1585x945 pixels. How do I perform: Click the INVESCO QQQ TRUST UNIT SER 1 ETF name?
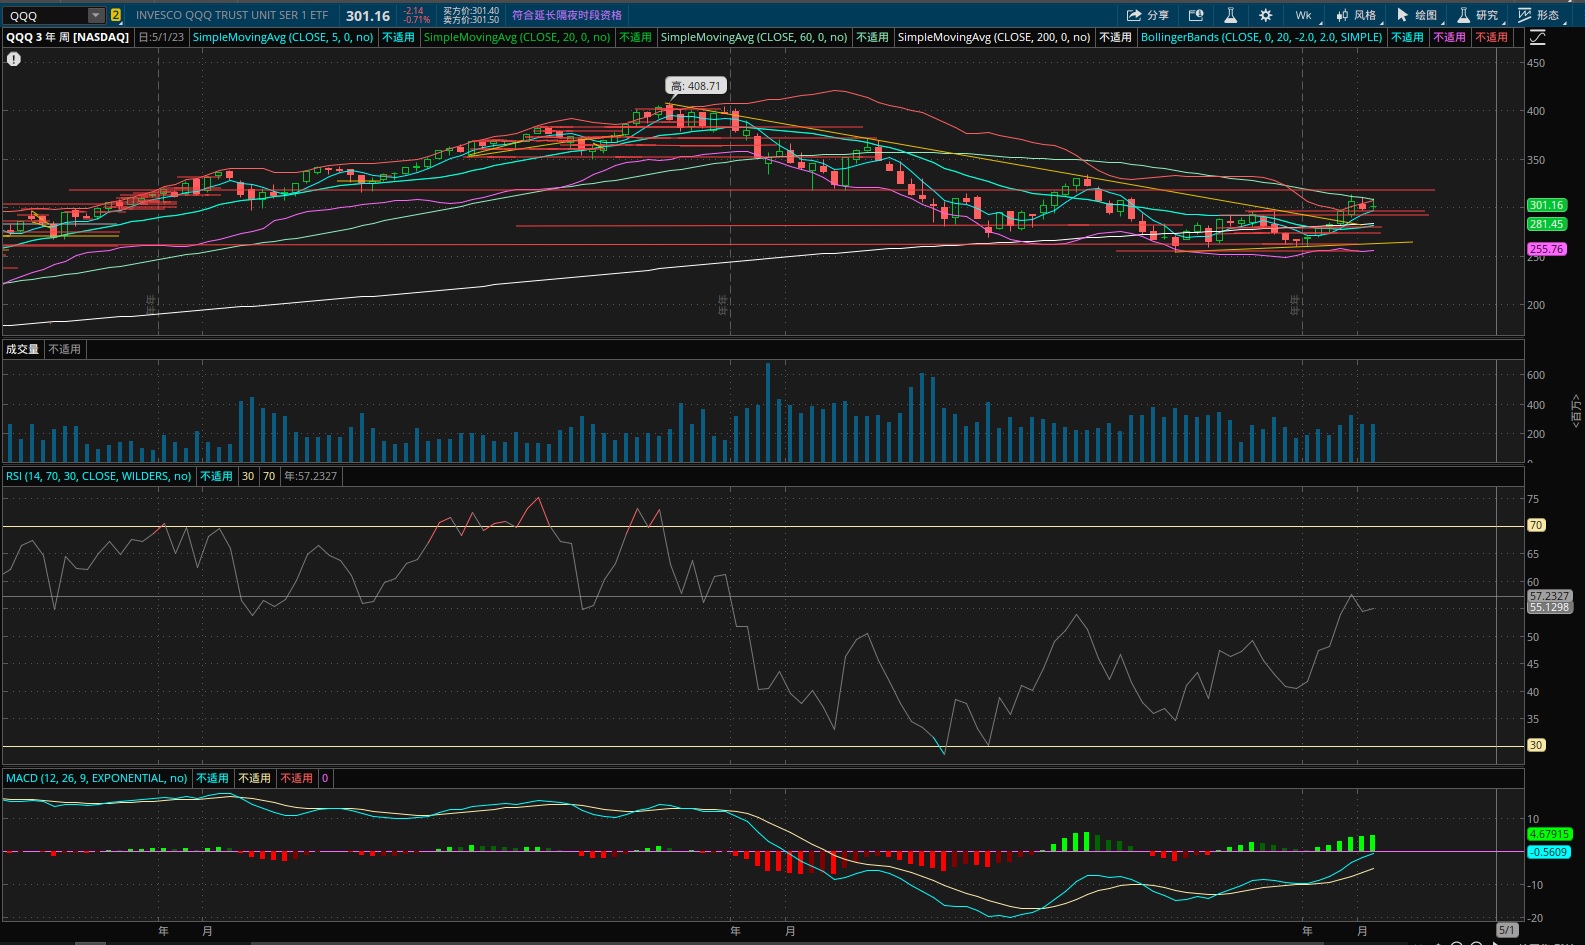[232, 15]
